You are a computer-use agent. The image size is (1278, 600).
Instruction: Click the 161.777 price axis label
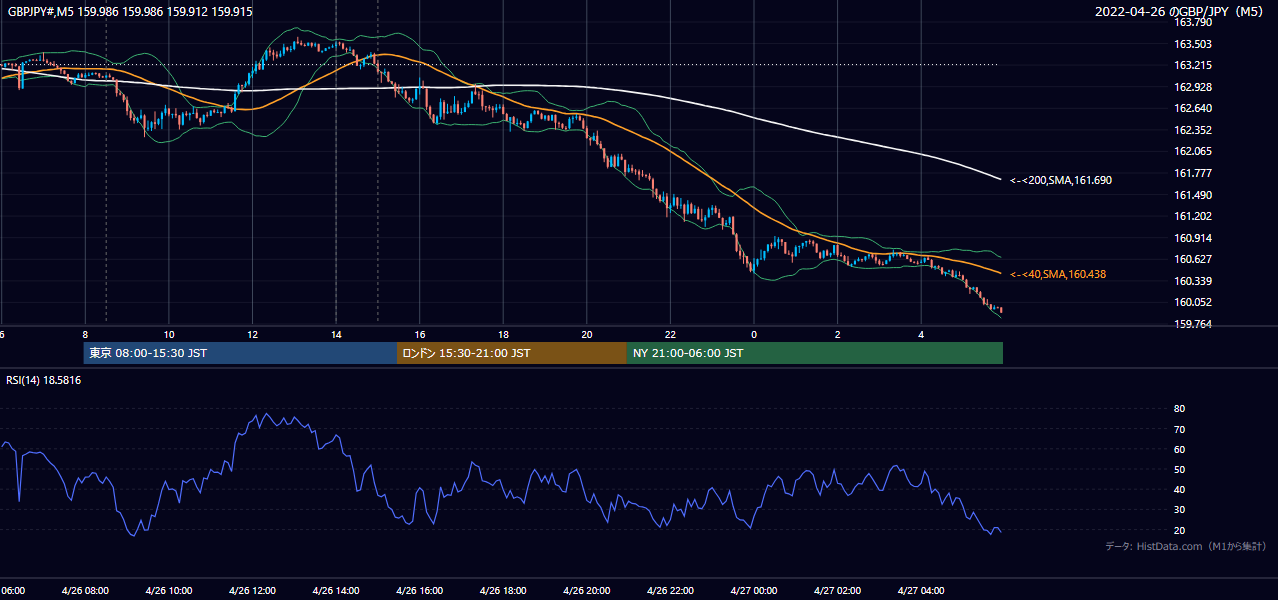[1193, 173]
